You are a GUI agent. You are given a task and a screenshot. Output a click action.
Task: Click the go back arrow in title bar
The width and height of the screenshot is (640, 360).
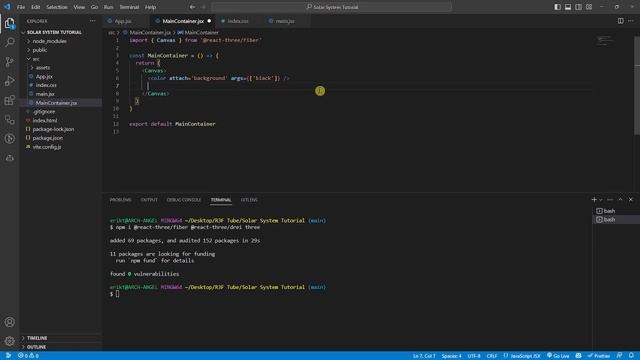click(x=192, y=7)
